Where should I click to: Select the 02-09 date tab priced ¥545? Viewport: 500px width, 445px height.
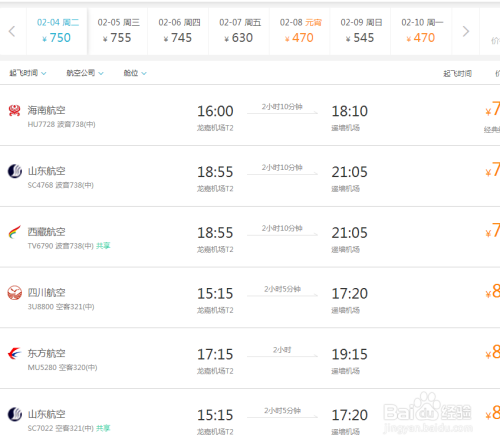pyautogui.click(x=360, y=31)
